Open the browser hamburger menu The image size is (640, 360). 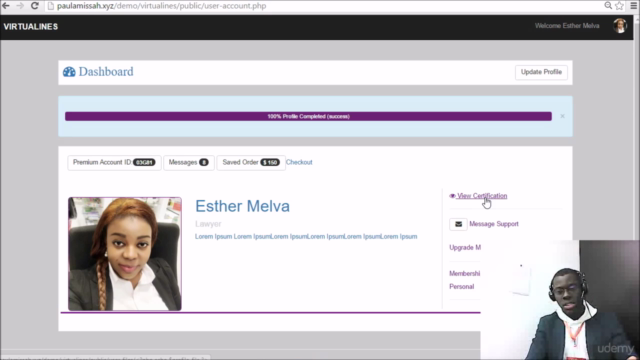coord(634,6)
